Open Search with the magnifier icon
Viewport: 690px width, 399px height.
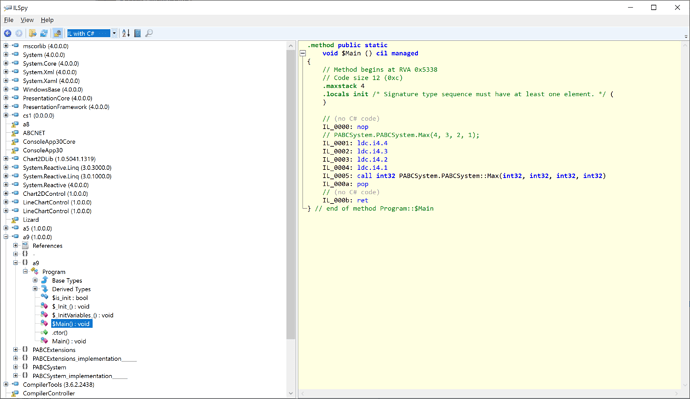click(149, 33)
